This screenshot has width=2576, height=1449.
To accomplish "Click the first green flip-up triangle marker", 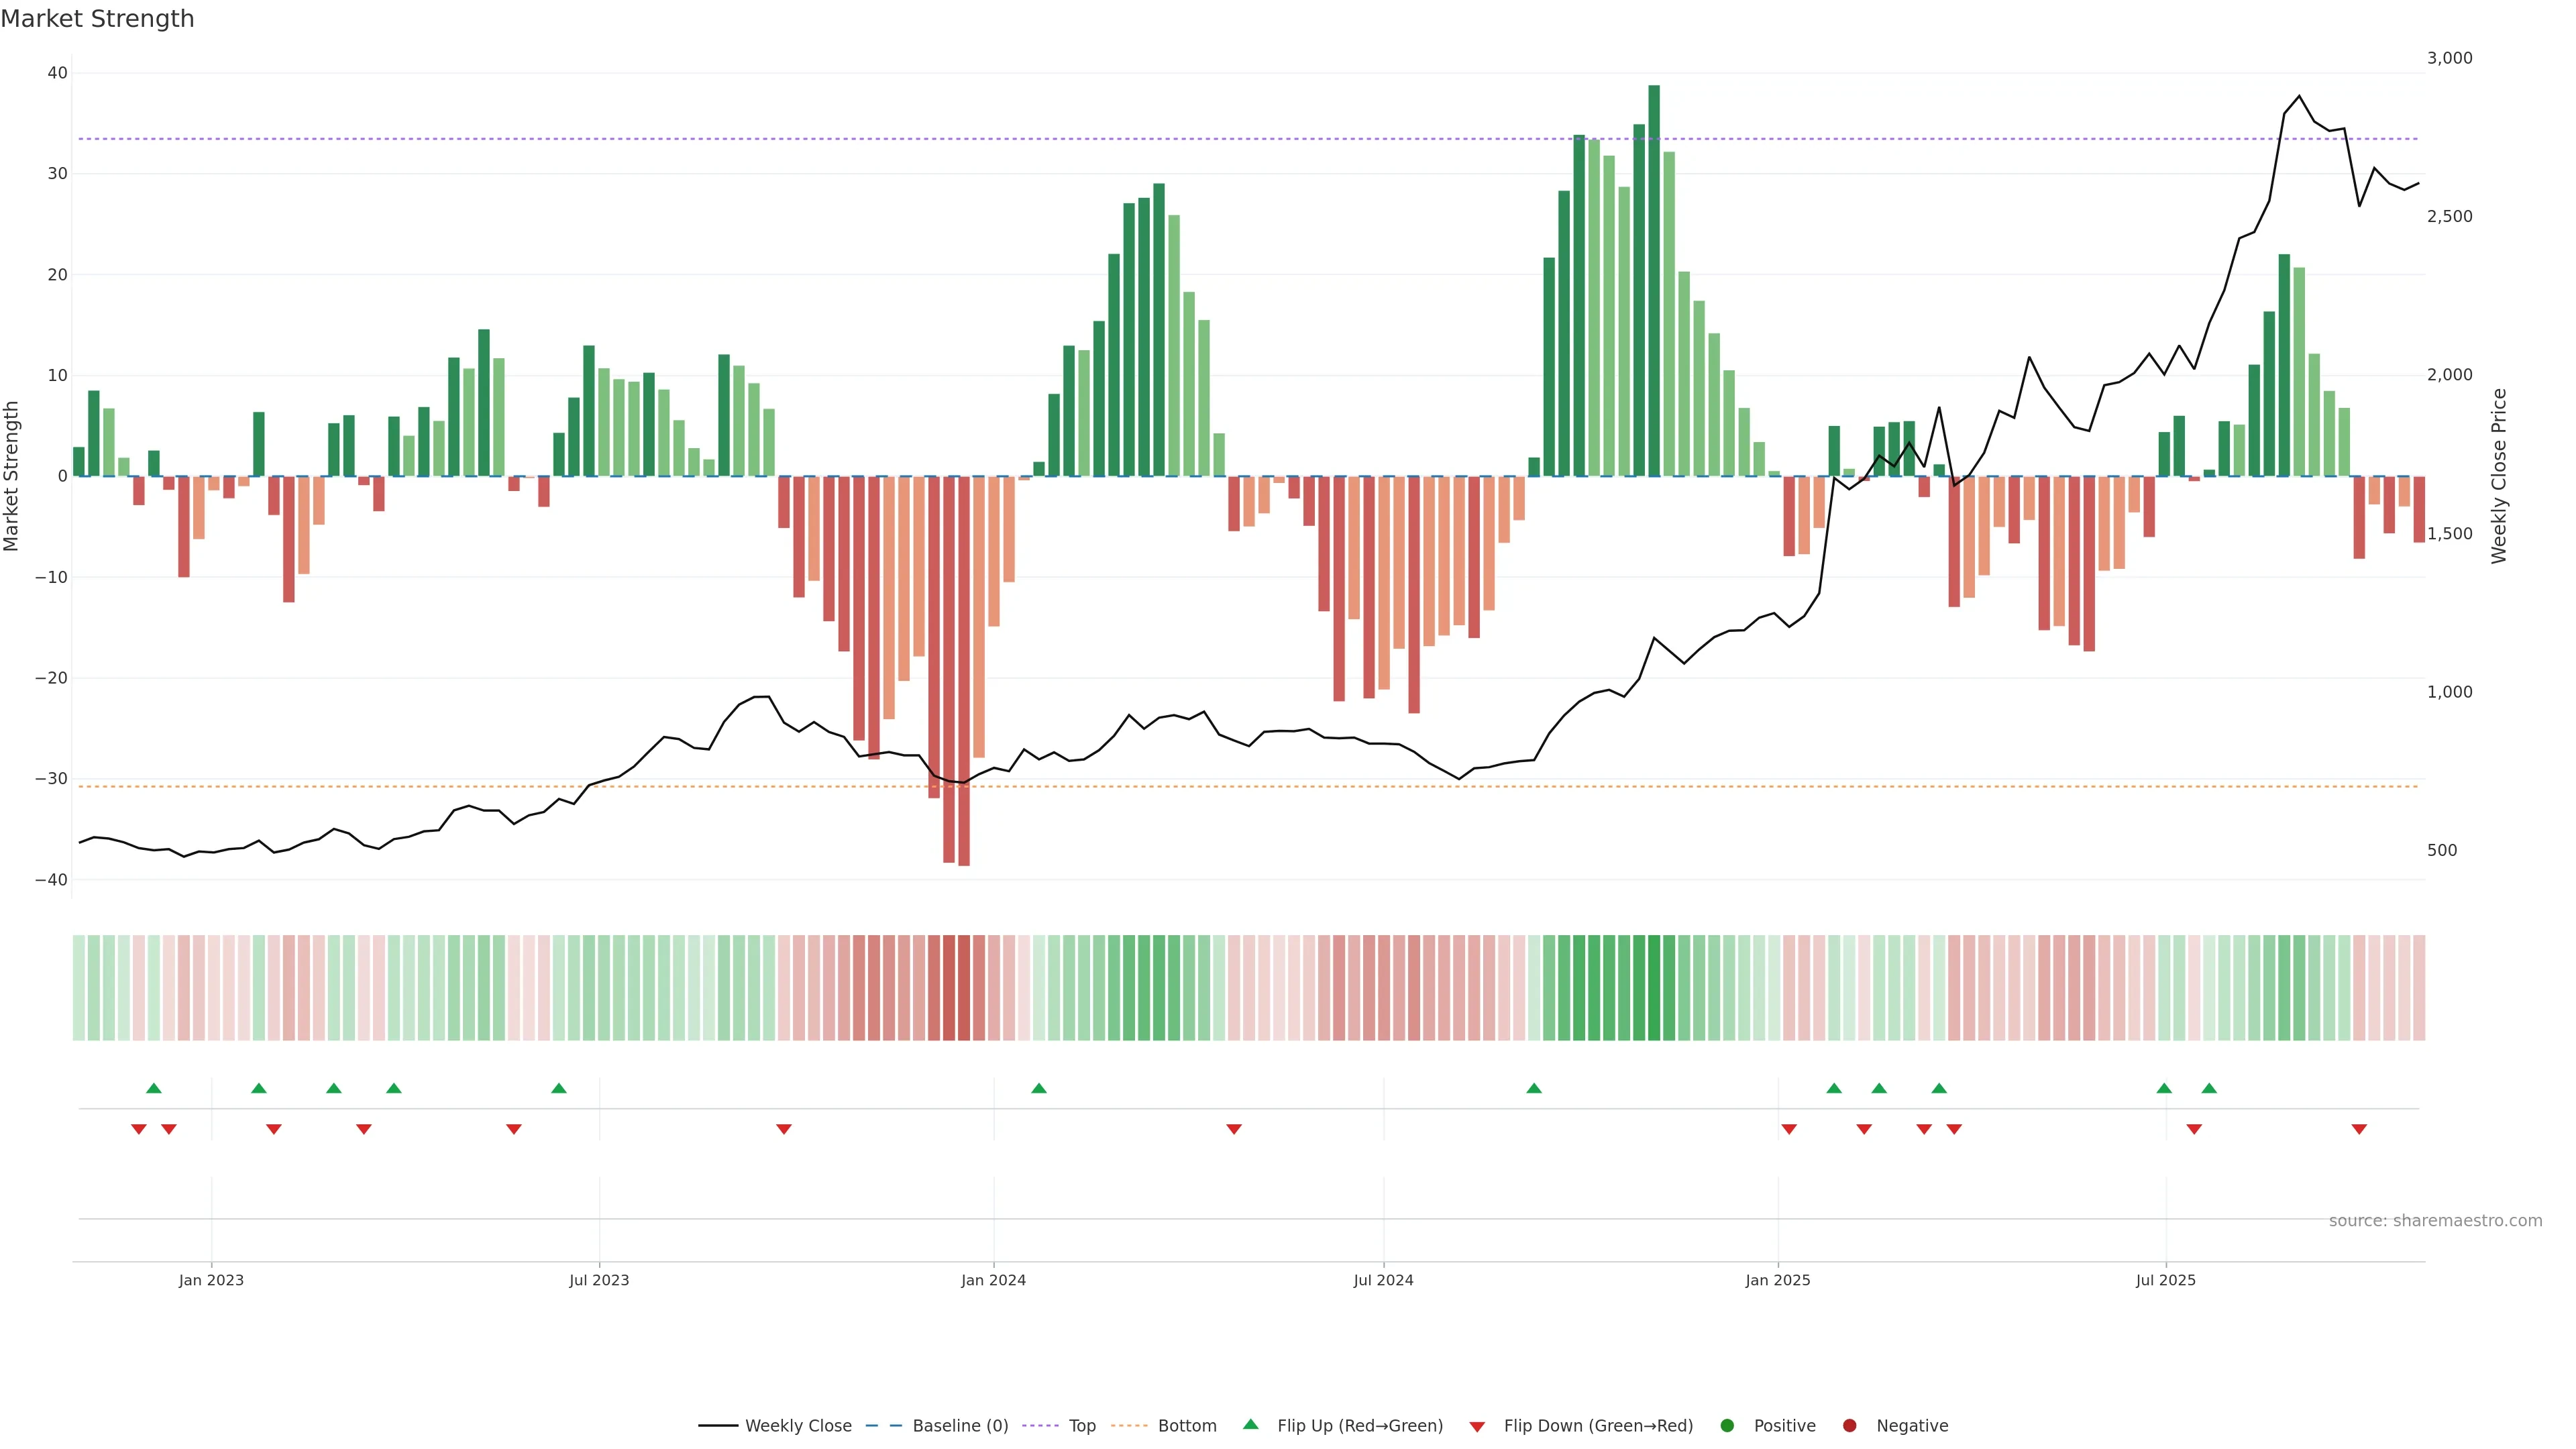I will [154, 1088].
